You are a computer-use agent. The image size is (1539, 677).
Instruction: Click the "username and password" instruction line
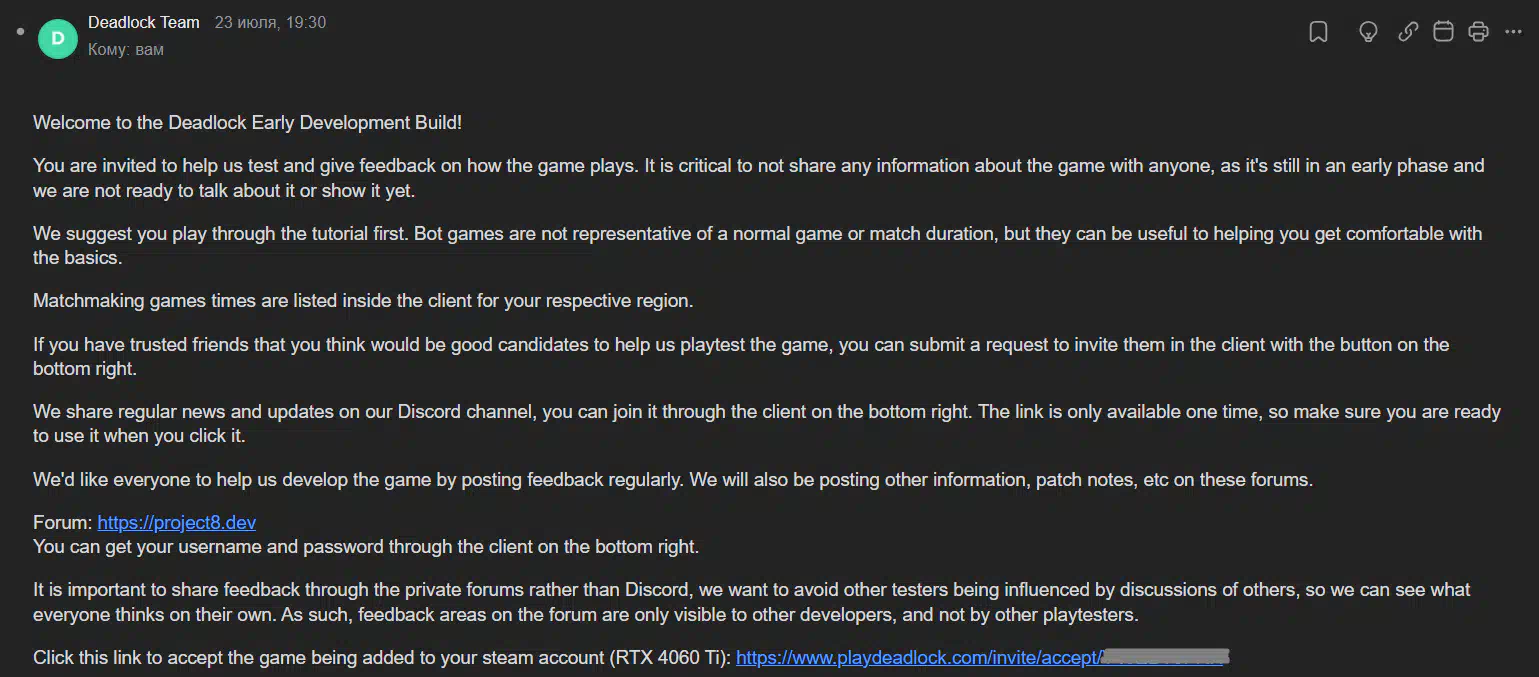point(366,547)
